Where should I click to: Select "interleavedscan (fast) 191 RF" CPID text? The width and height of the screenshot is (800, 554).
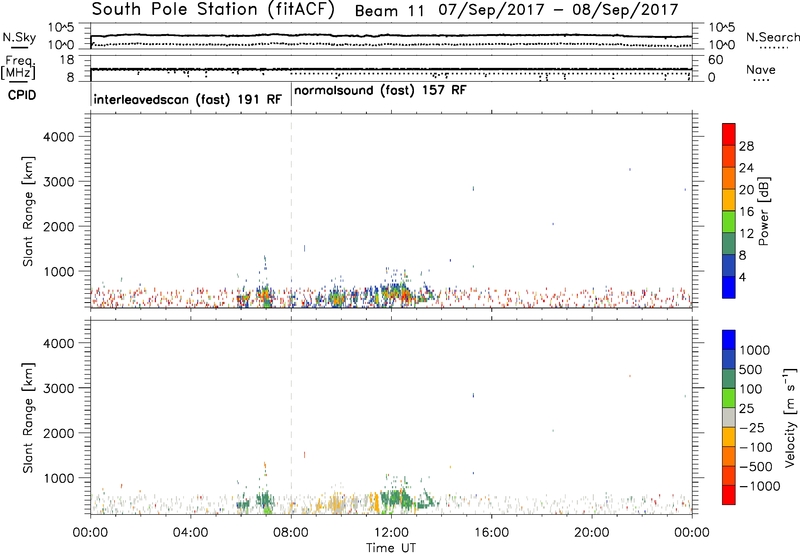pos(187,99)
